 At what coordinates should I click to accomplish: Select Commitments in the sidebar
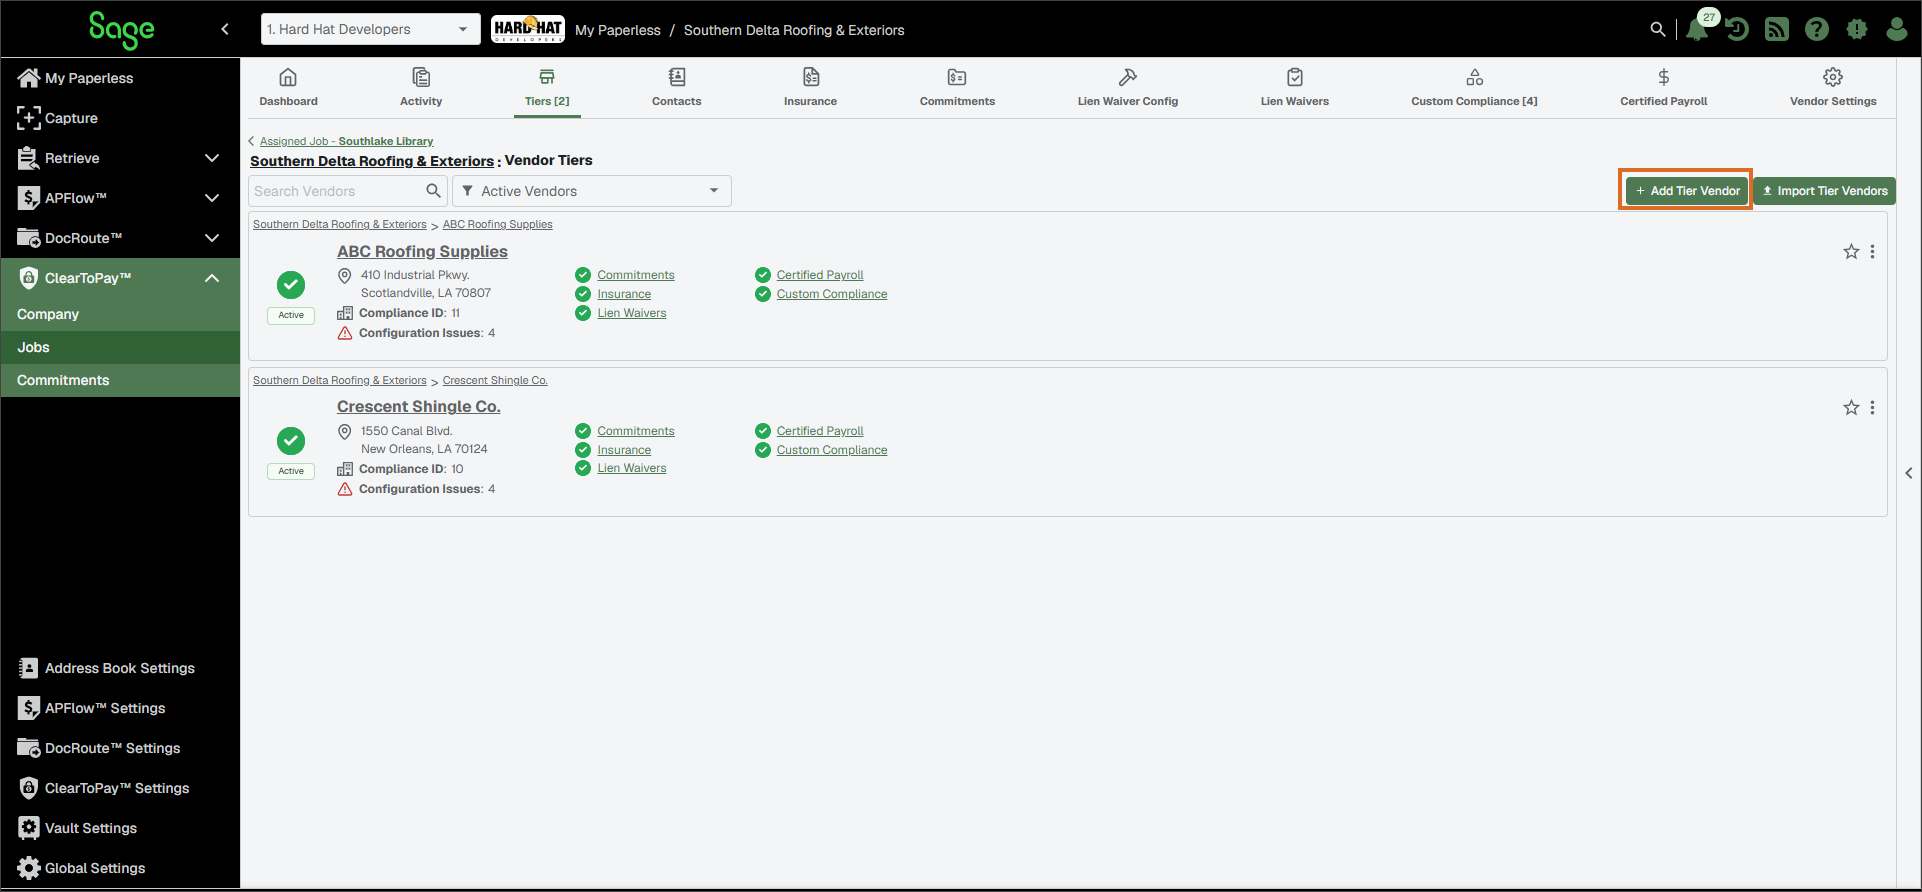pyautogui.click(x=120, y=380)
